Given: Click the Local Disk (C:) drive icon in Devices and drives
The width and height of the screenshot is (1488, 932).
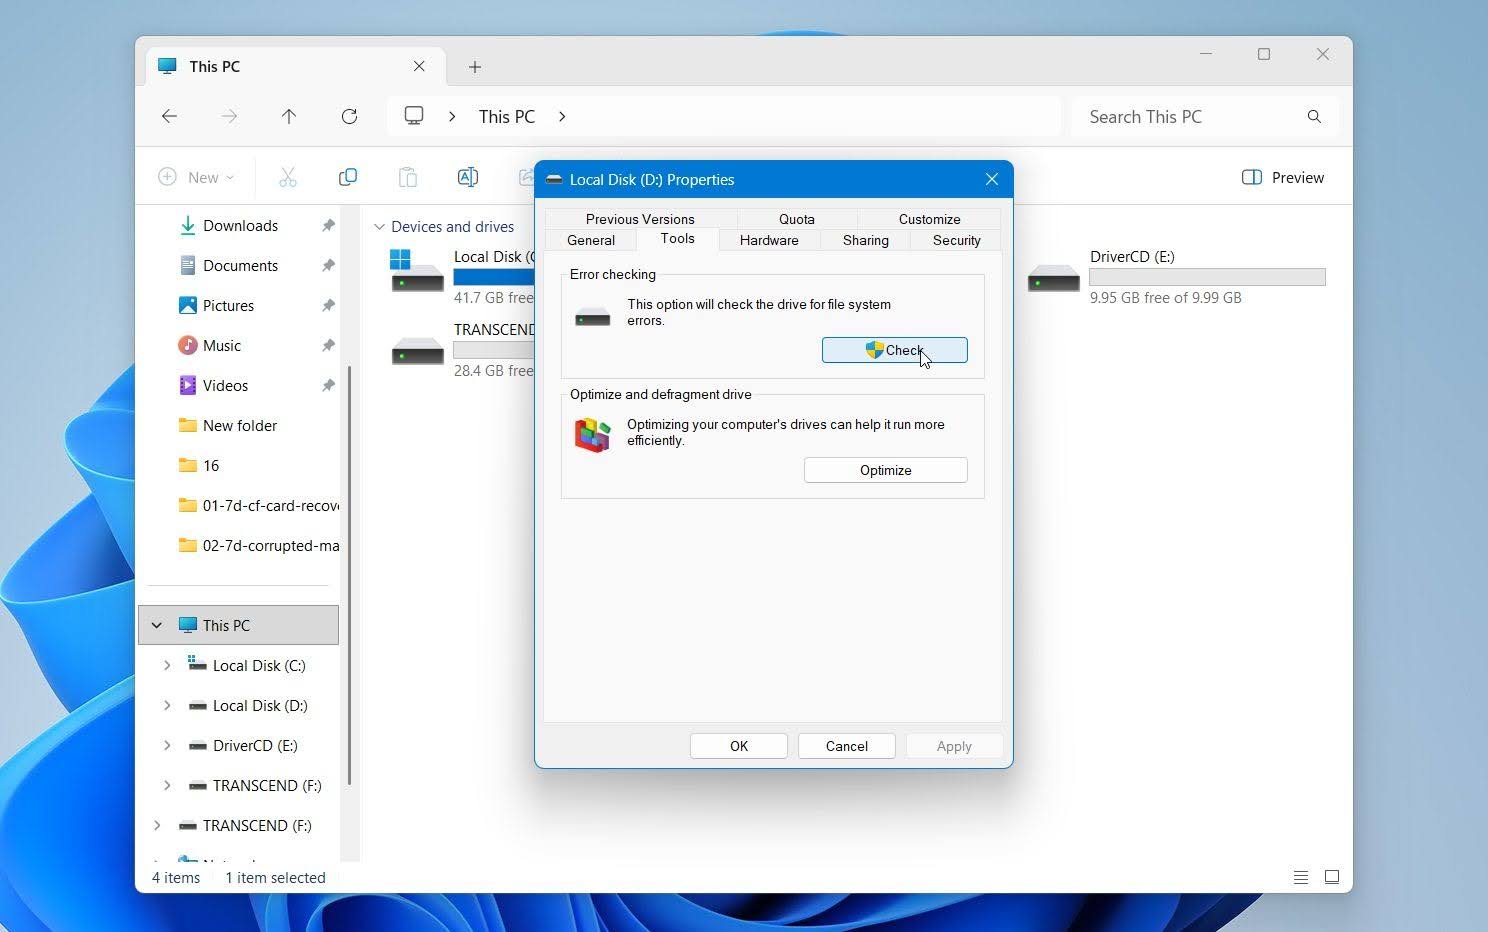Looking at the screenshot, I should point(416,270).
